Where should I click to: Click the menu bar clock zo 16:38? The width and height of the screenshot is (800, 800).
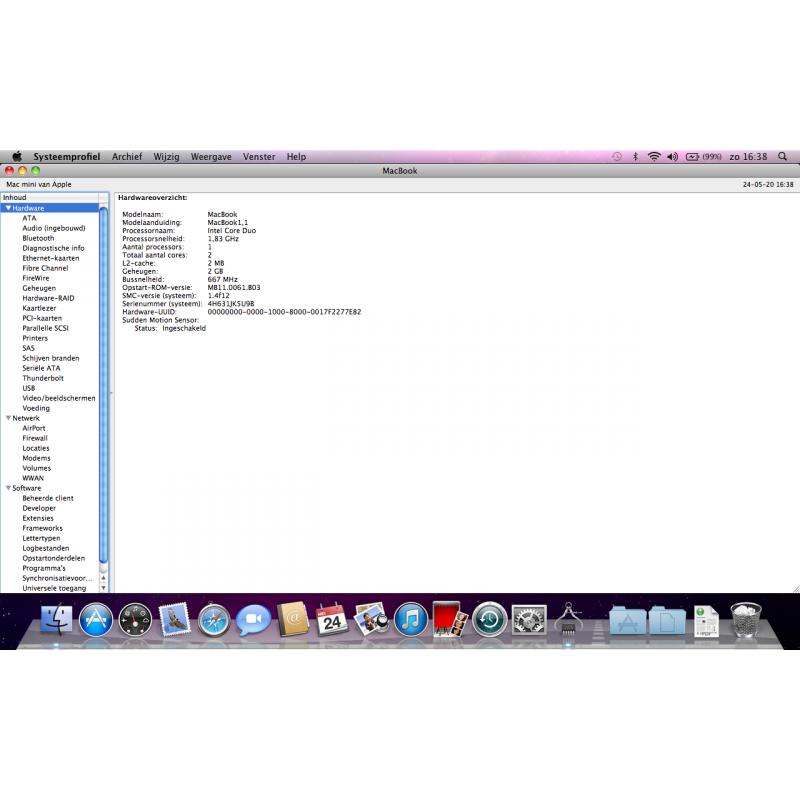[748, 157]
